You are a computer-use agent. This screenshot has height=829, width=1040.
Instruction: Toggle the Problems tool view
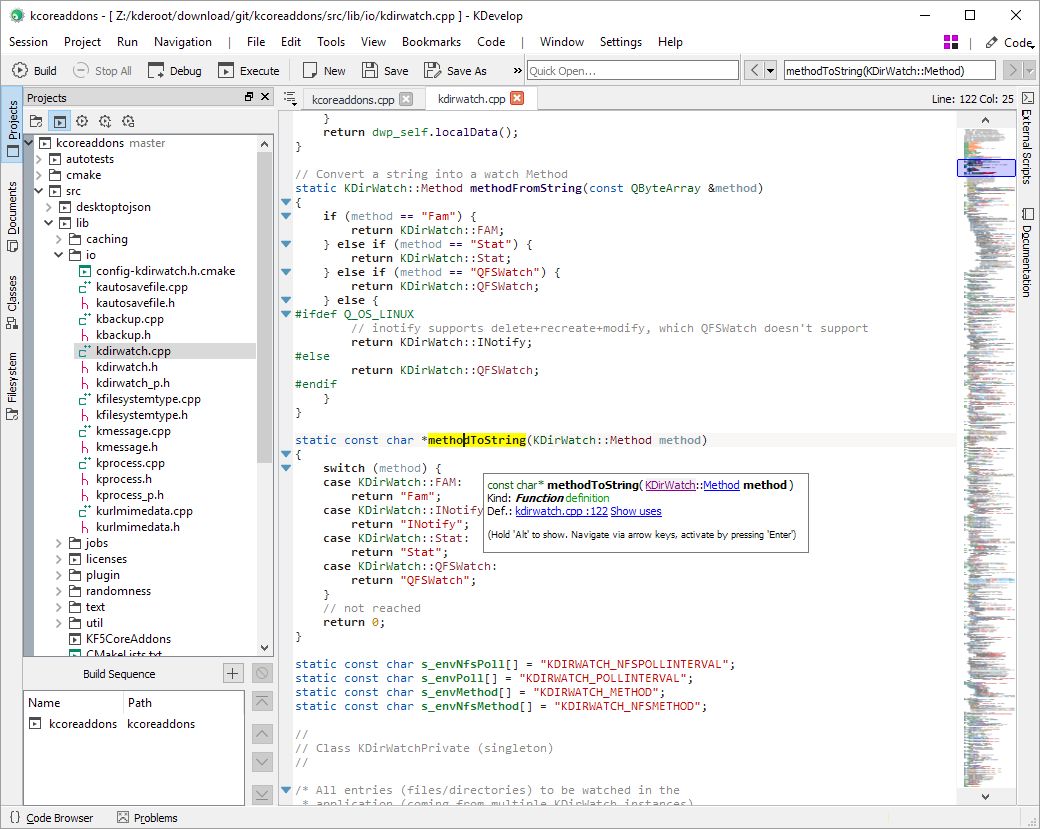coord(147,818)
